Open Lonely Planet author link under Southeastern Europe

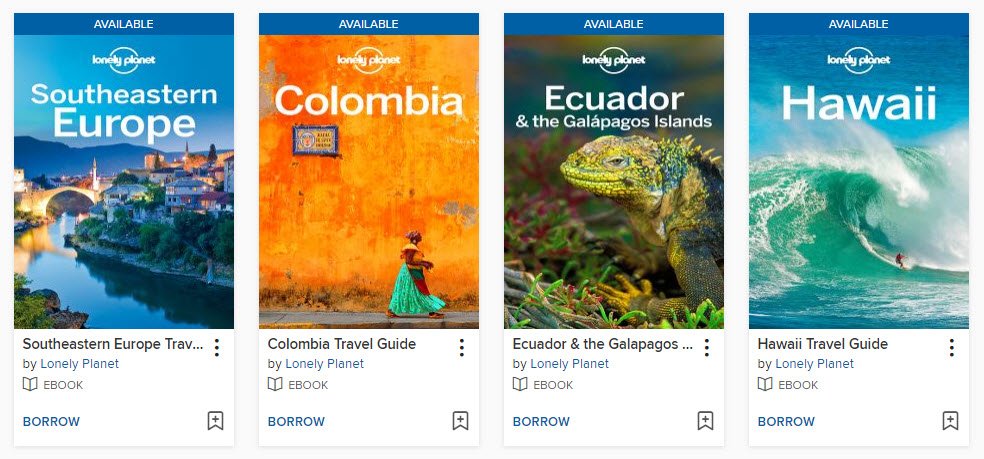coord(80,364)
